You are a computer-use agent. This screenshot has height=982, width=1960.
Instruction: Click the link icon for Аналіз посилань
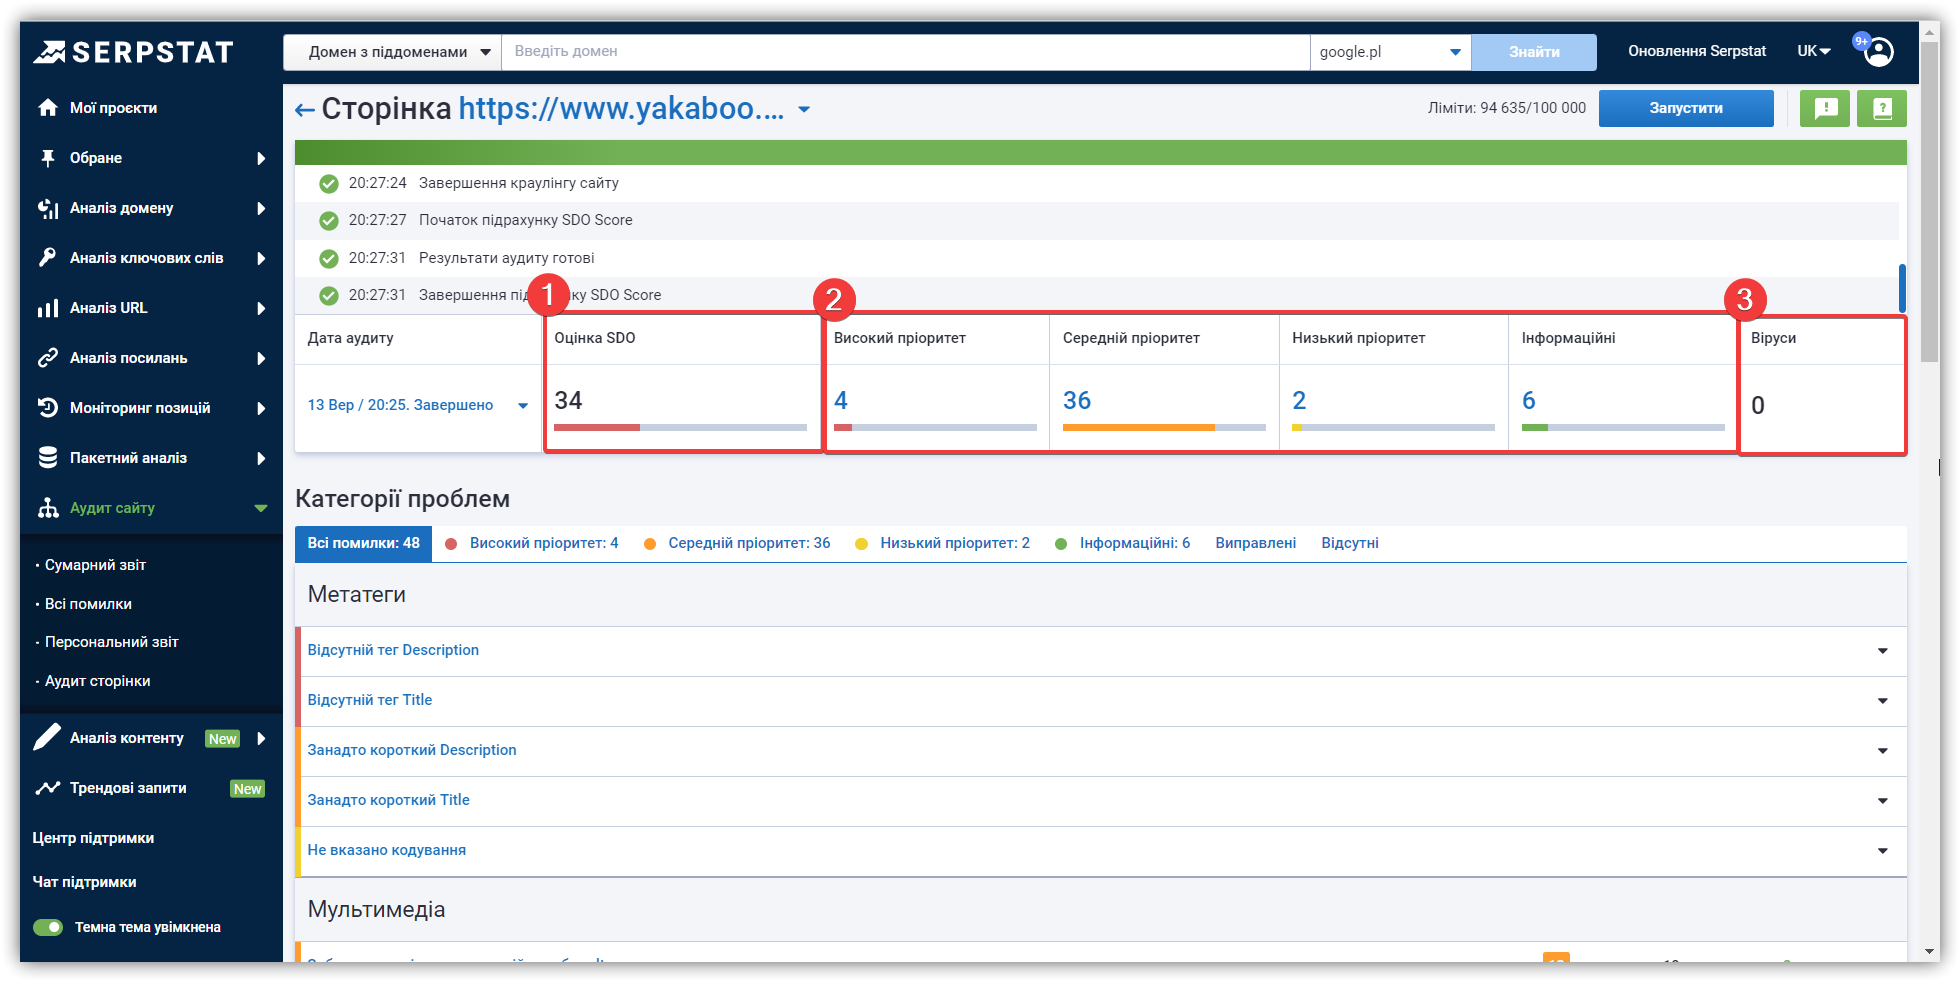pos(48,358)
